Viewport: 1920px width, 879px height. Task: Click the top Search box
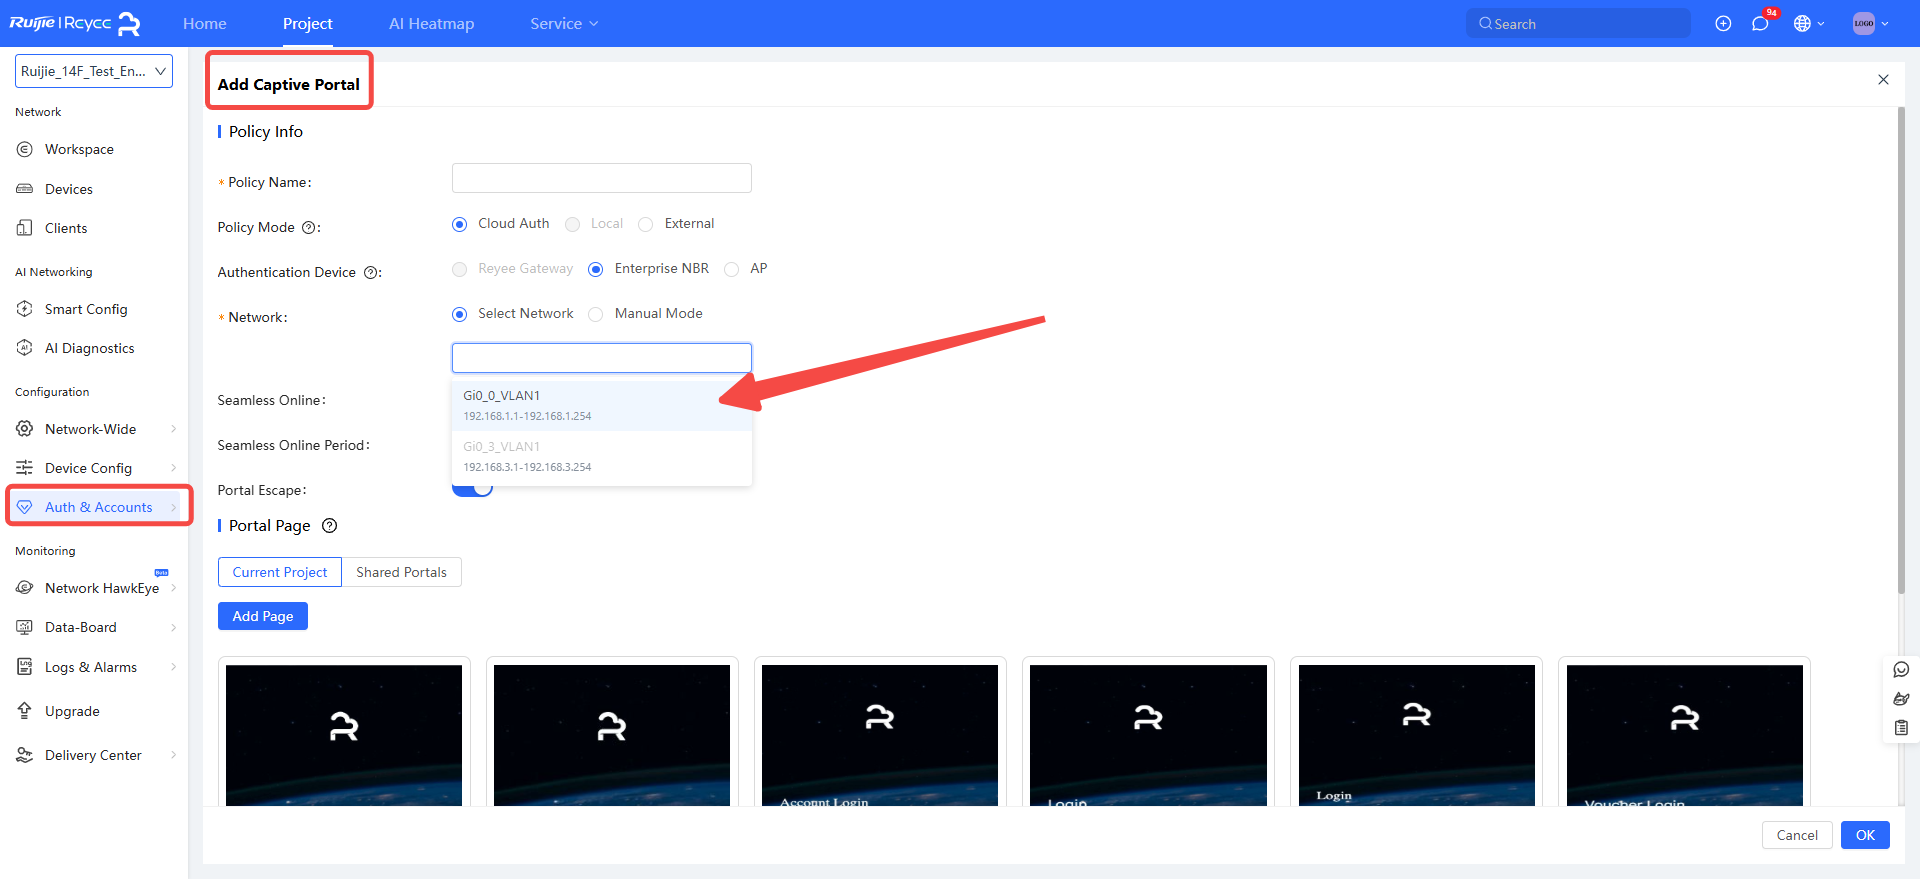pos(1578,24)
